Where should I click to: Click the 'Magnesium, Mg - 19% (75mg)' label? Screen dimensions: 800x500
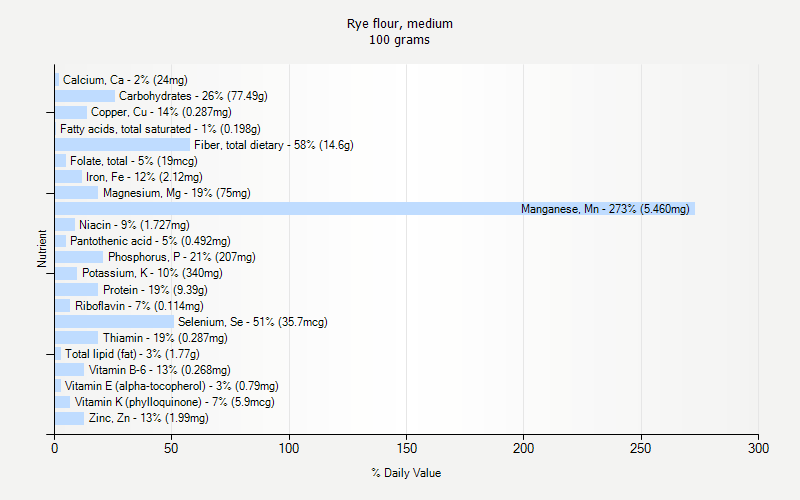point(177,193)
